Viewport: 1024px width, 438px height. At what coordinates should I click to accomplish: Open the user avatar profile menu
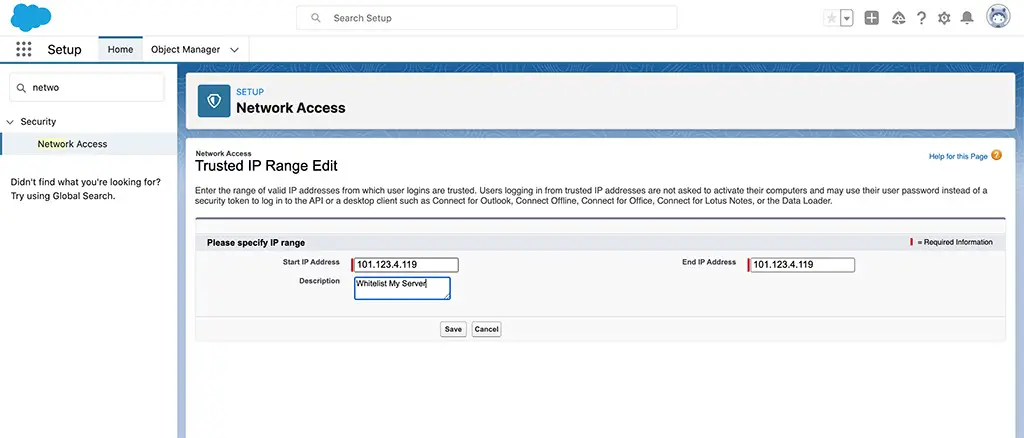[998, 17]
